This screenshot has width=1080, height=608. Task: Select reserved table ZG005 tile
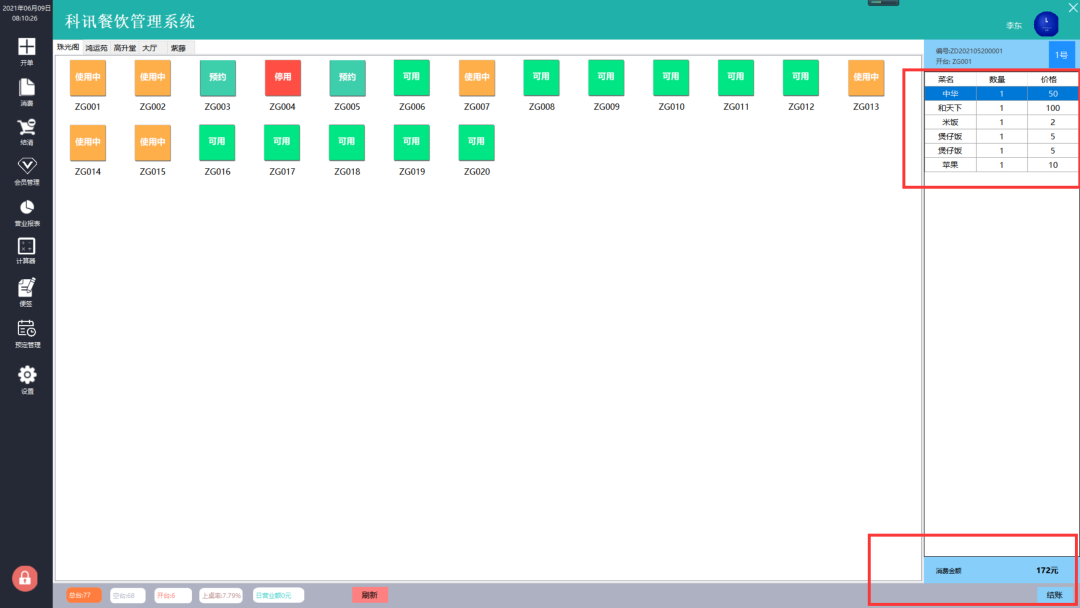pyautogui.click(x=347, y=78)
